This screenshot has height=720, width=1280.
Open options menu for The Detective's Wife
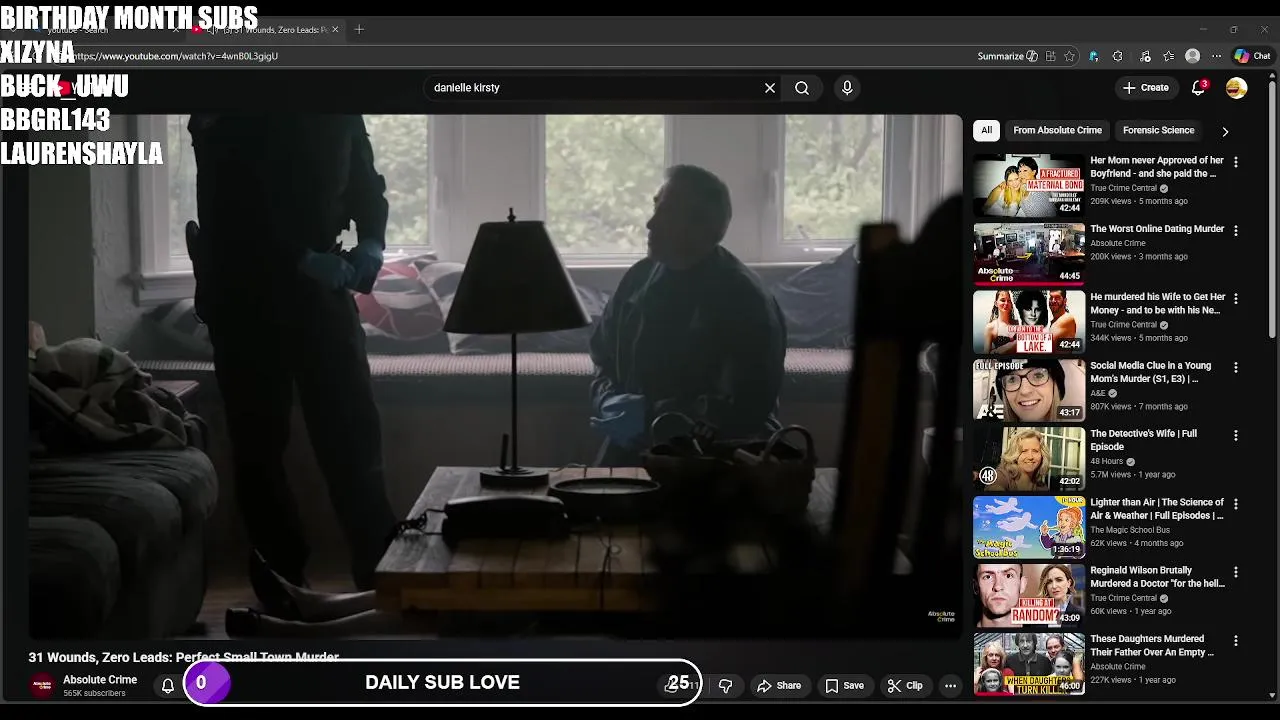point(1236,435)
